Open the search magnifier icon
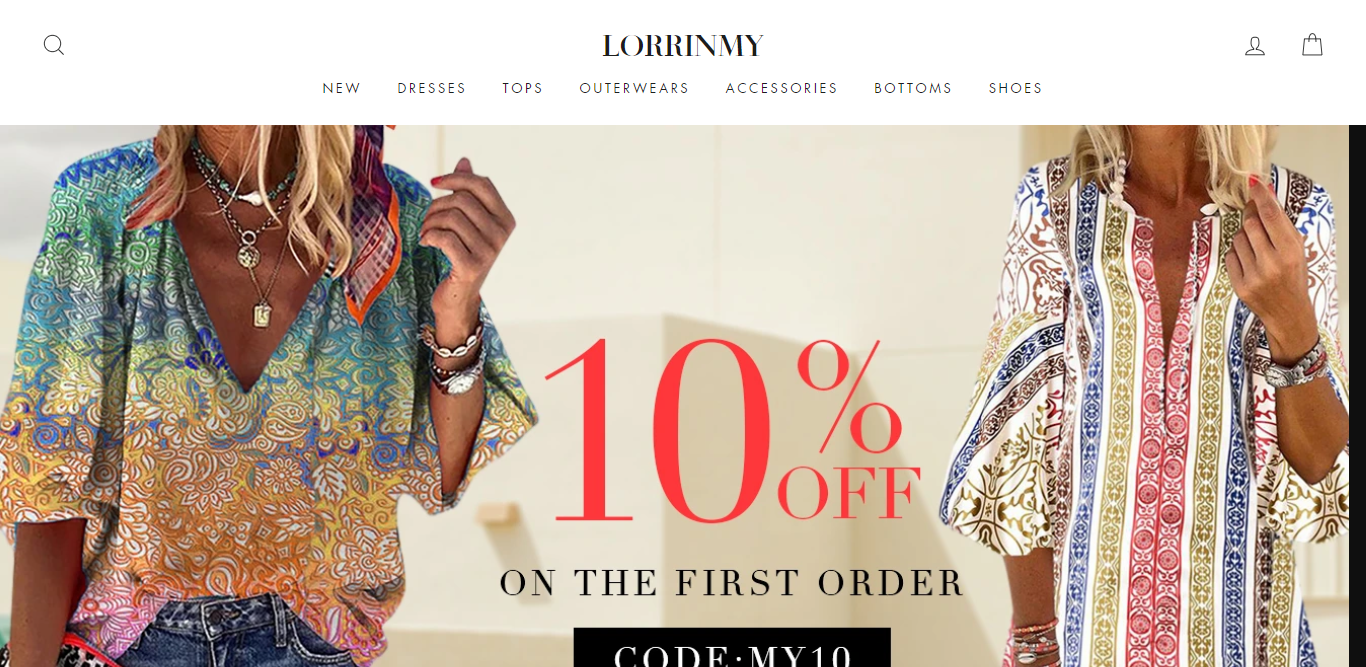 [x=54, y=45]
